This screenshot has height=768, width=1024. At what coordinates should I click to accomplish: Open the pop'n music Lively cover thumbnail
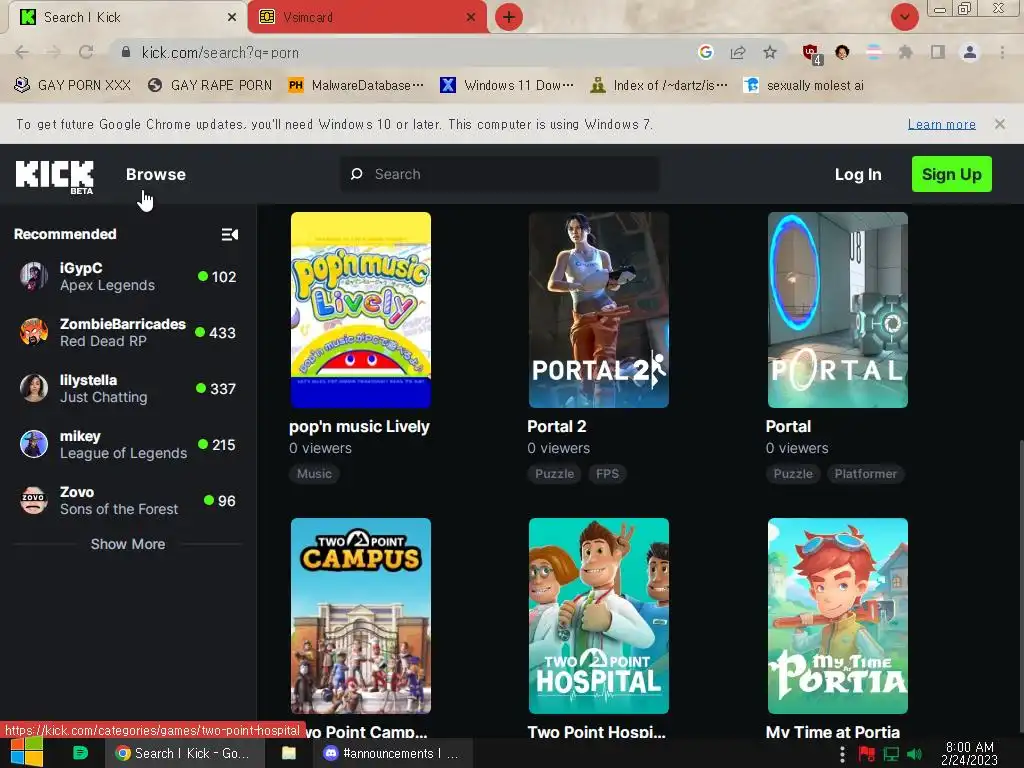360,310
